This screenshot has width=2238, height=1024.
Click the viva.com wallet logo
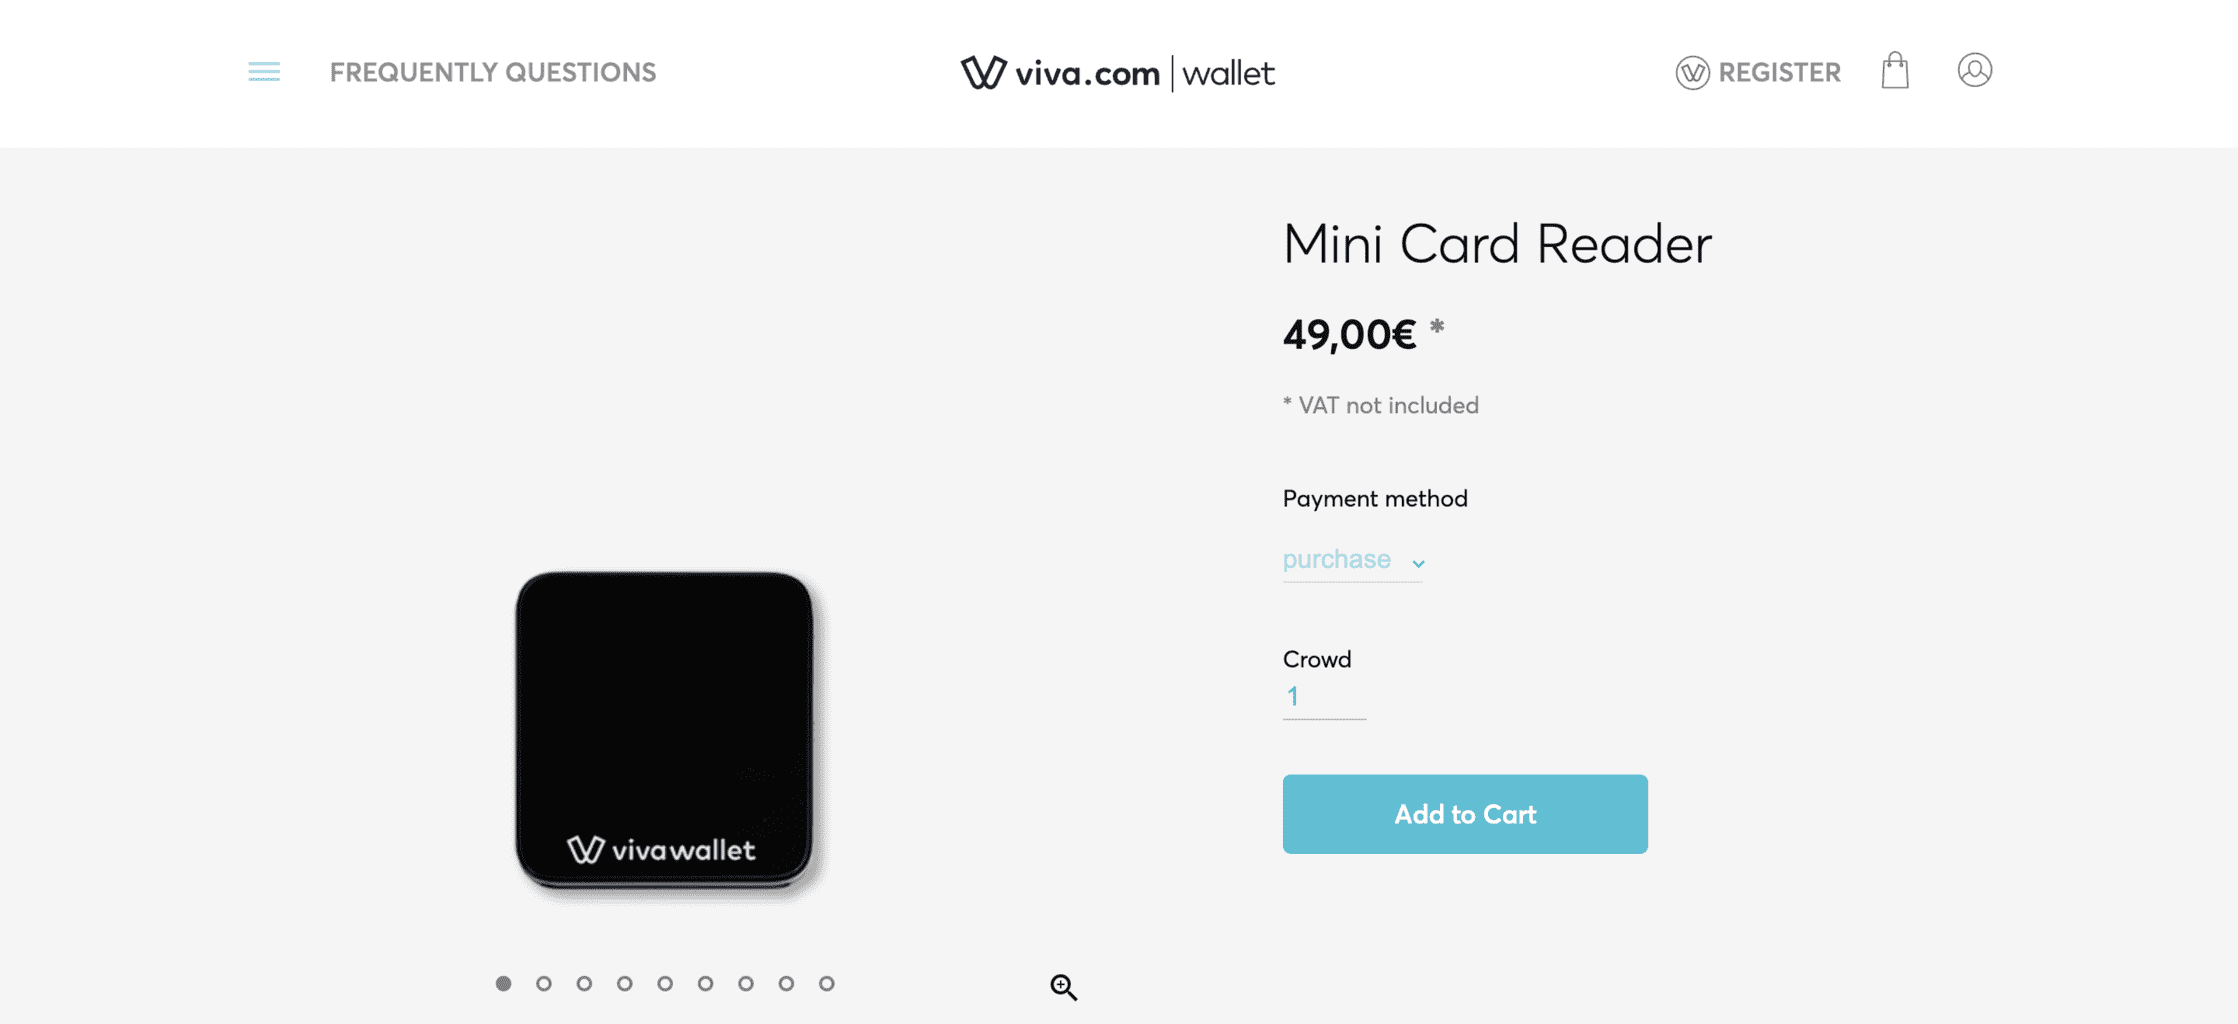pyautogui.click(x=1118, y=72)
